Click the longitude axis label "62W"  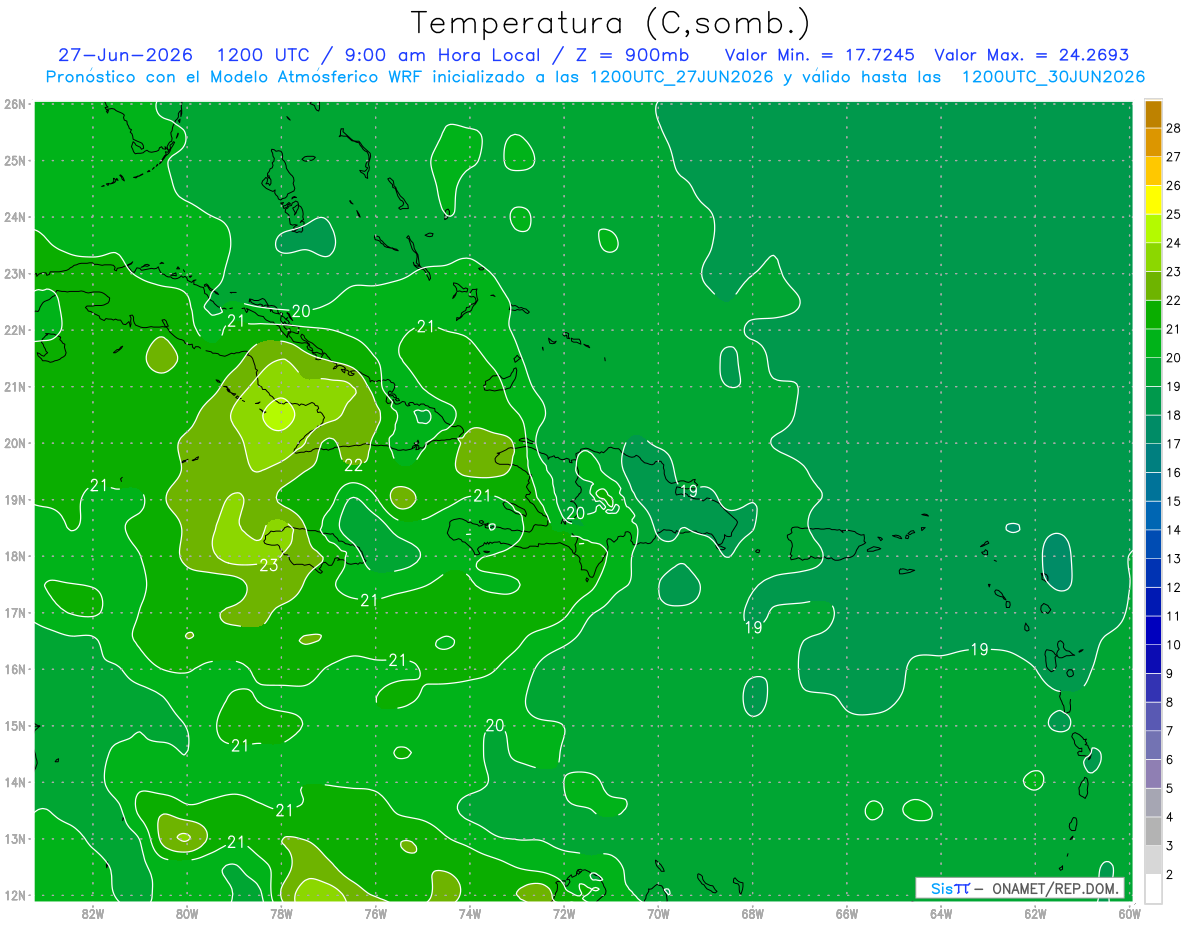tap(1035, 912)
